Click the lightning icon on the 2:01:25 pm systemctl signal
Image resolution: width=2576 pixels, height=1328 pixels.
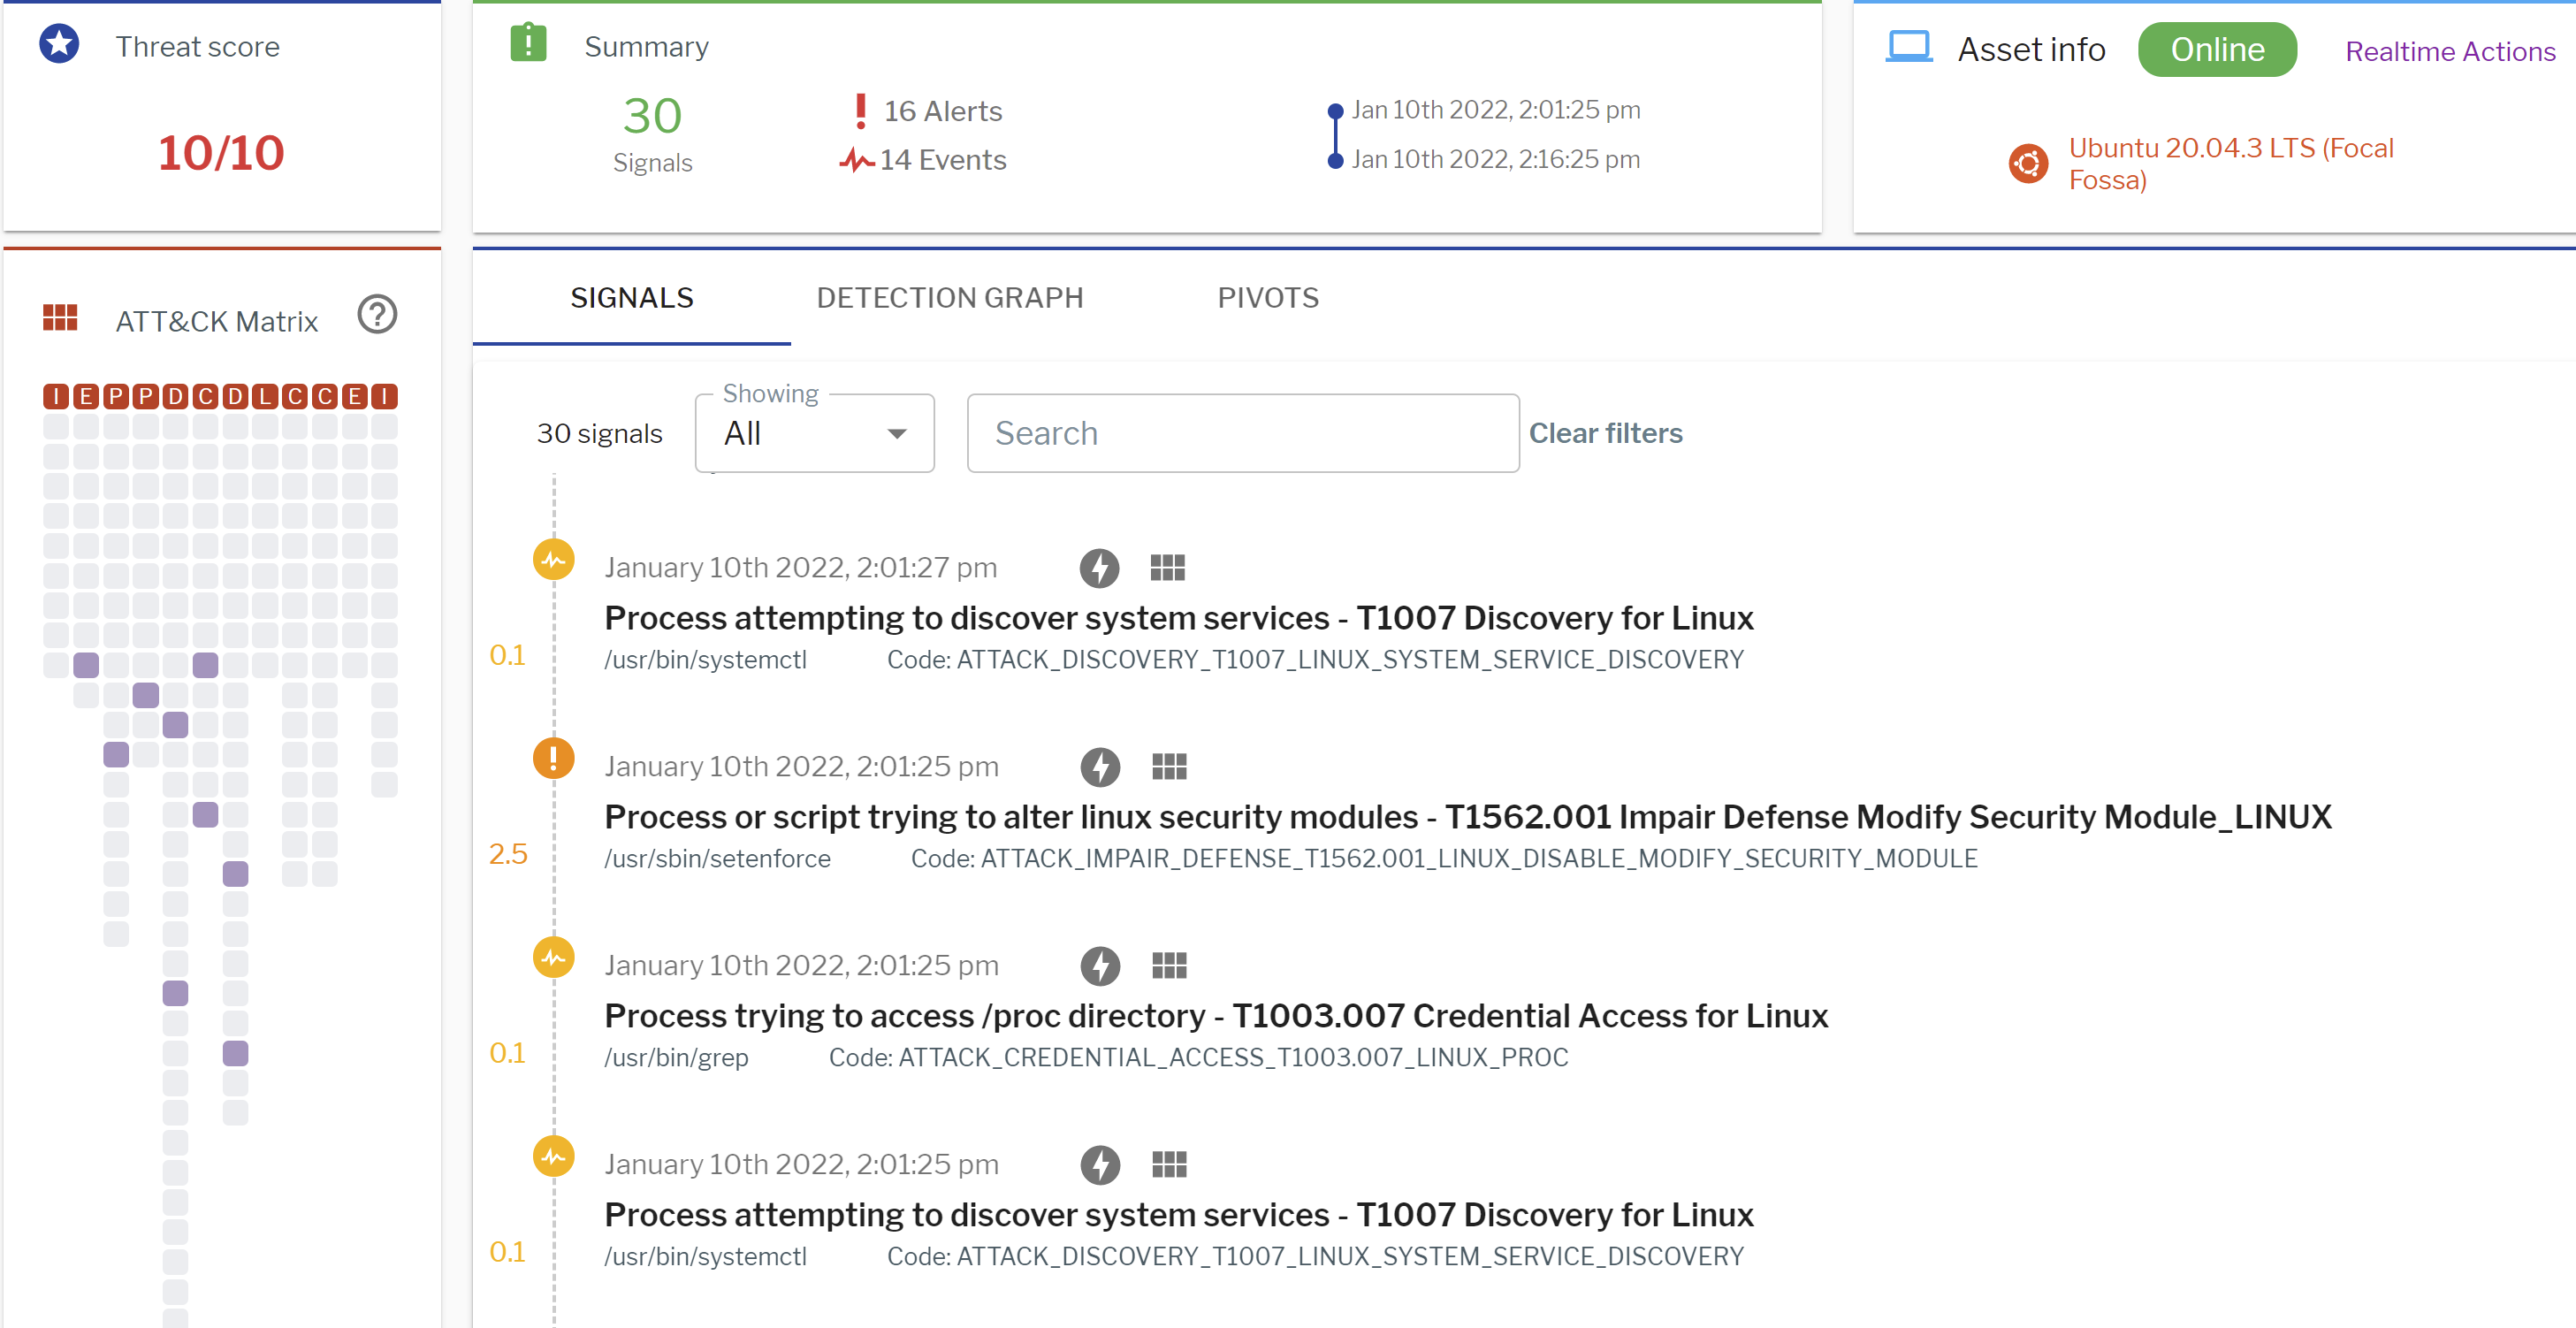(x=1100, y=1165)
